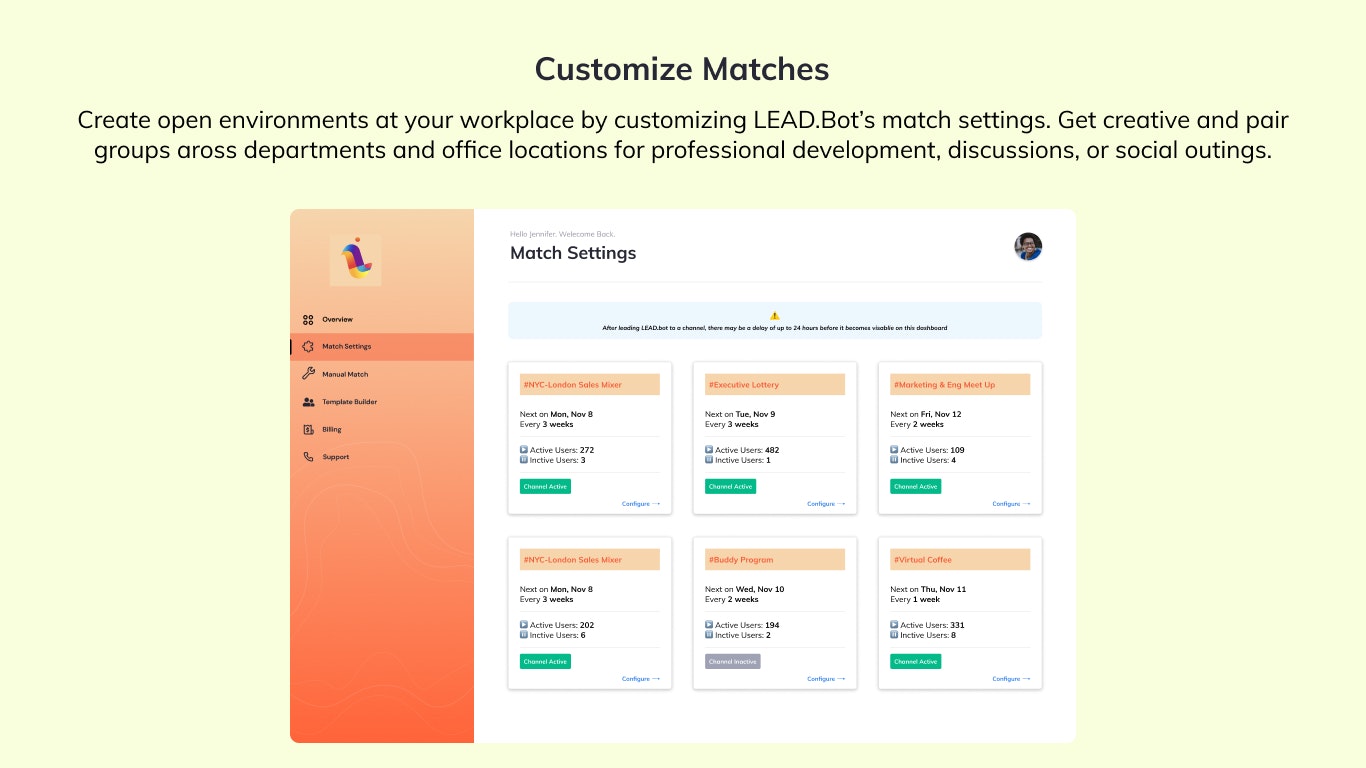Open Configure link for Marketing & Eng Meet Up
This screenshot has width=1366, height=768.
1011,504
